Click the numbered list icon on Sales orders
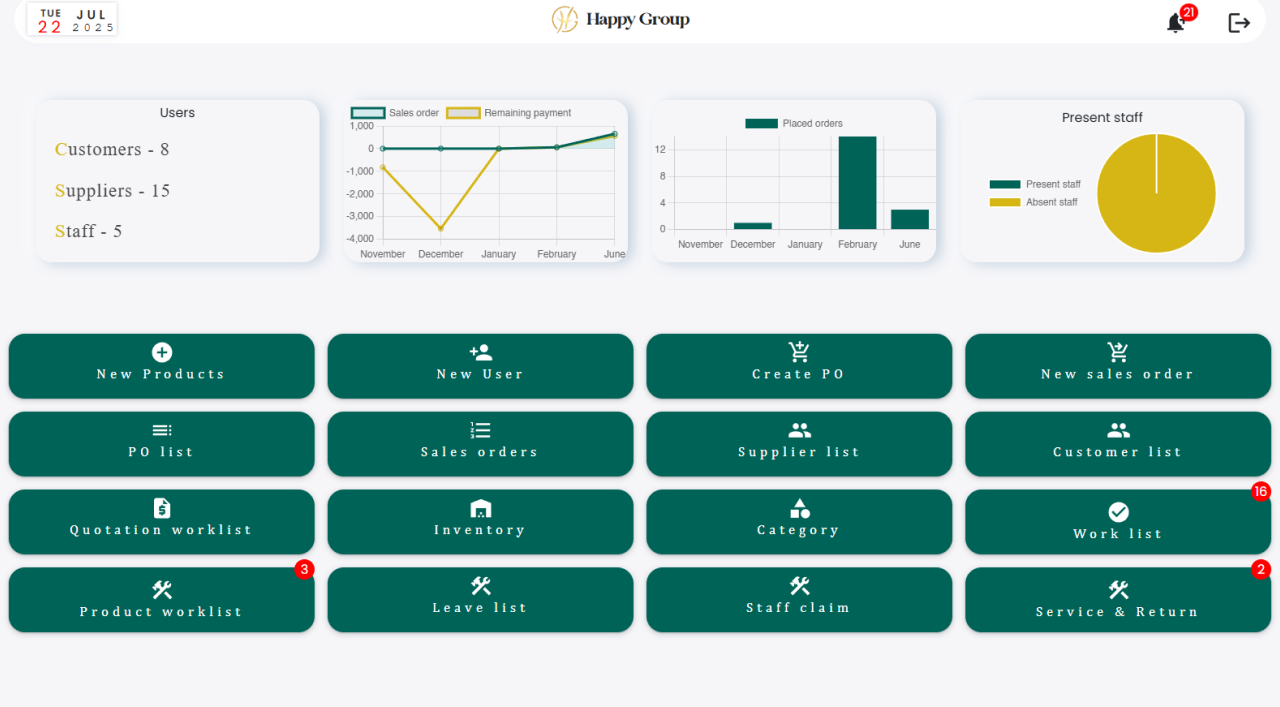Image resolution: width=1280 pixels, height=707 pixels. click(480, 430)
